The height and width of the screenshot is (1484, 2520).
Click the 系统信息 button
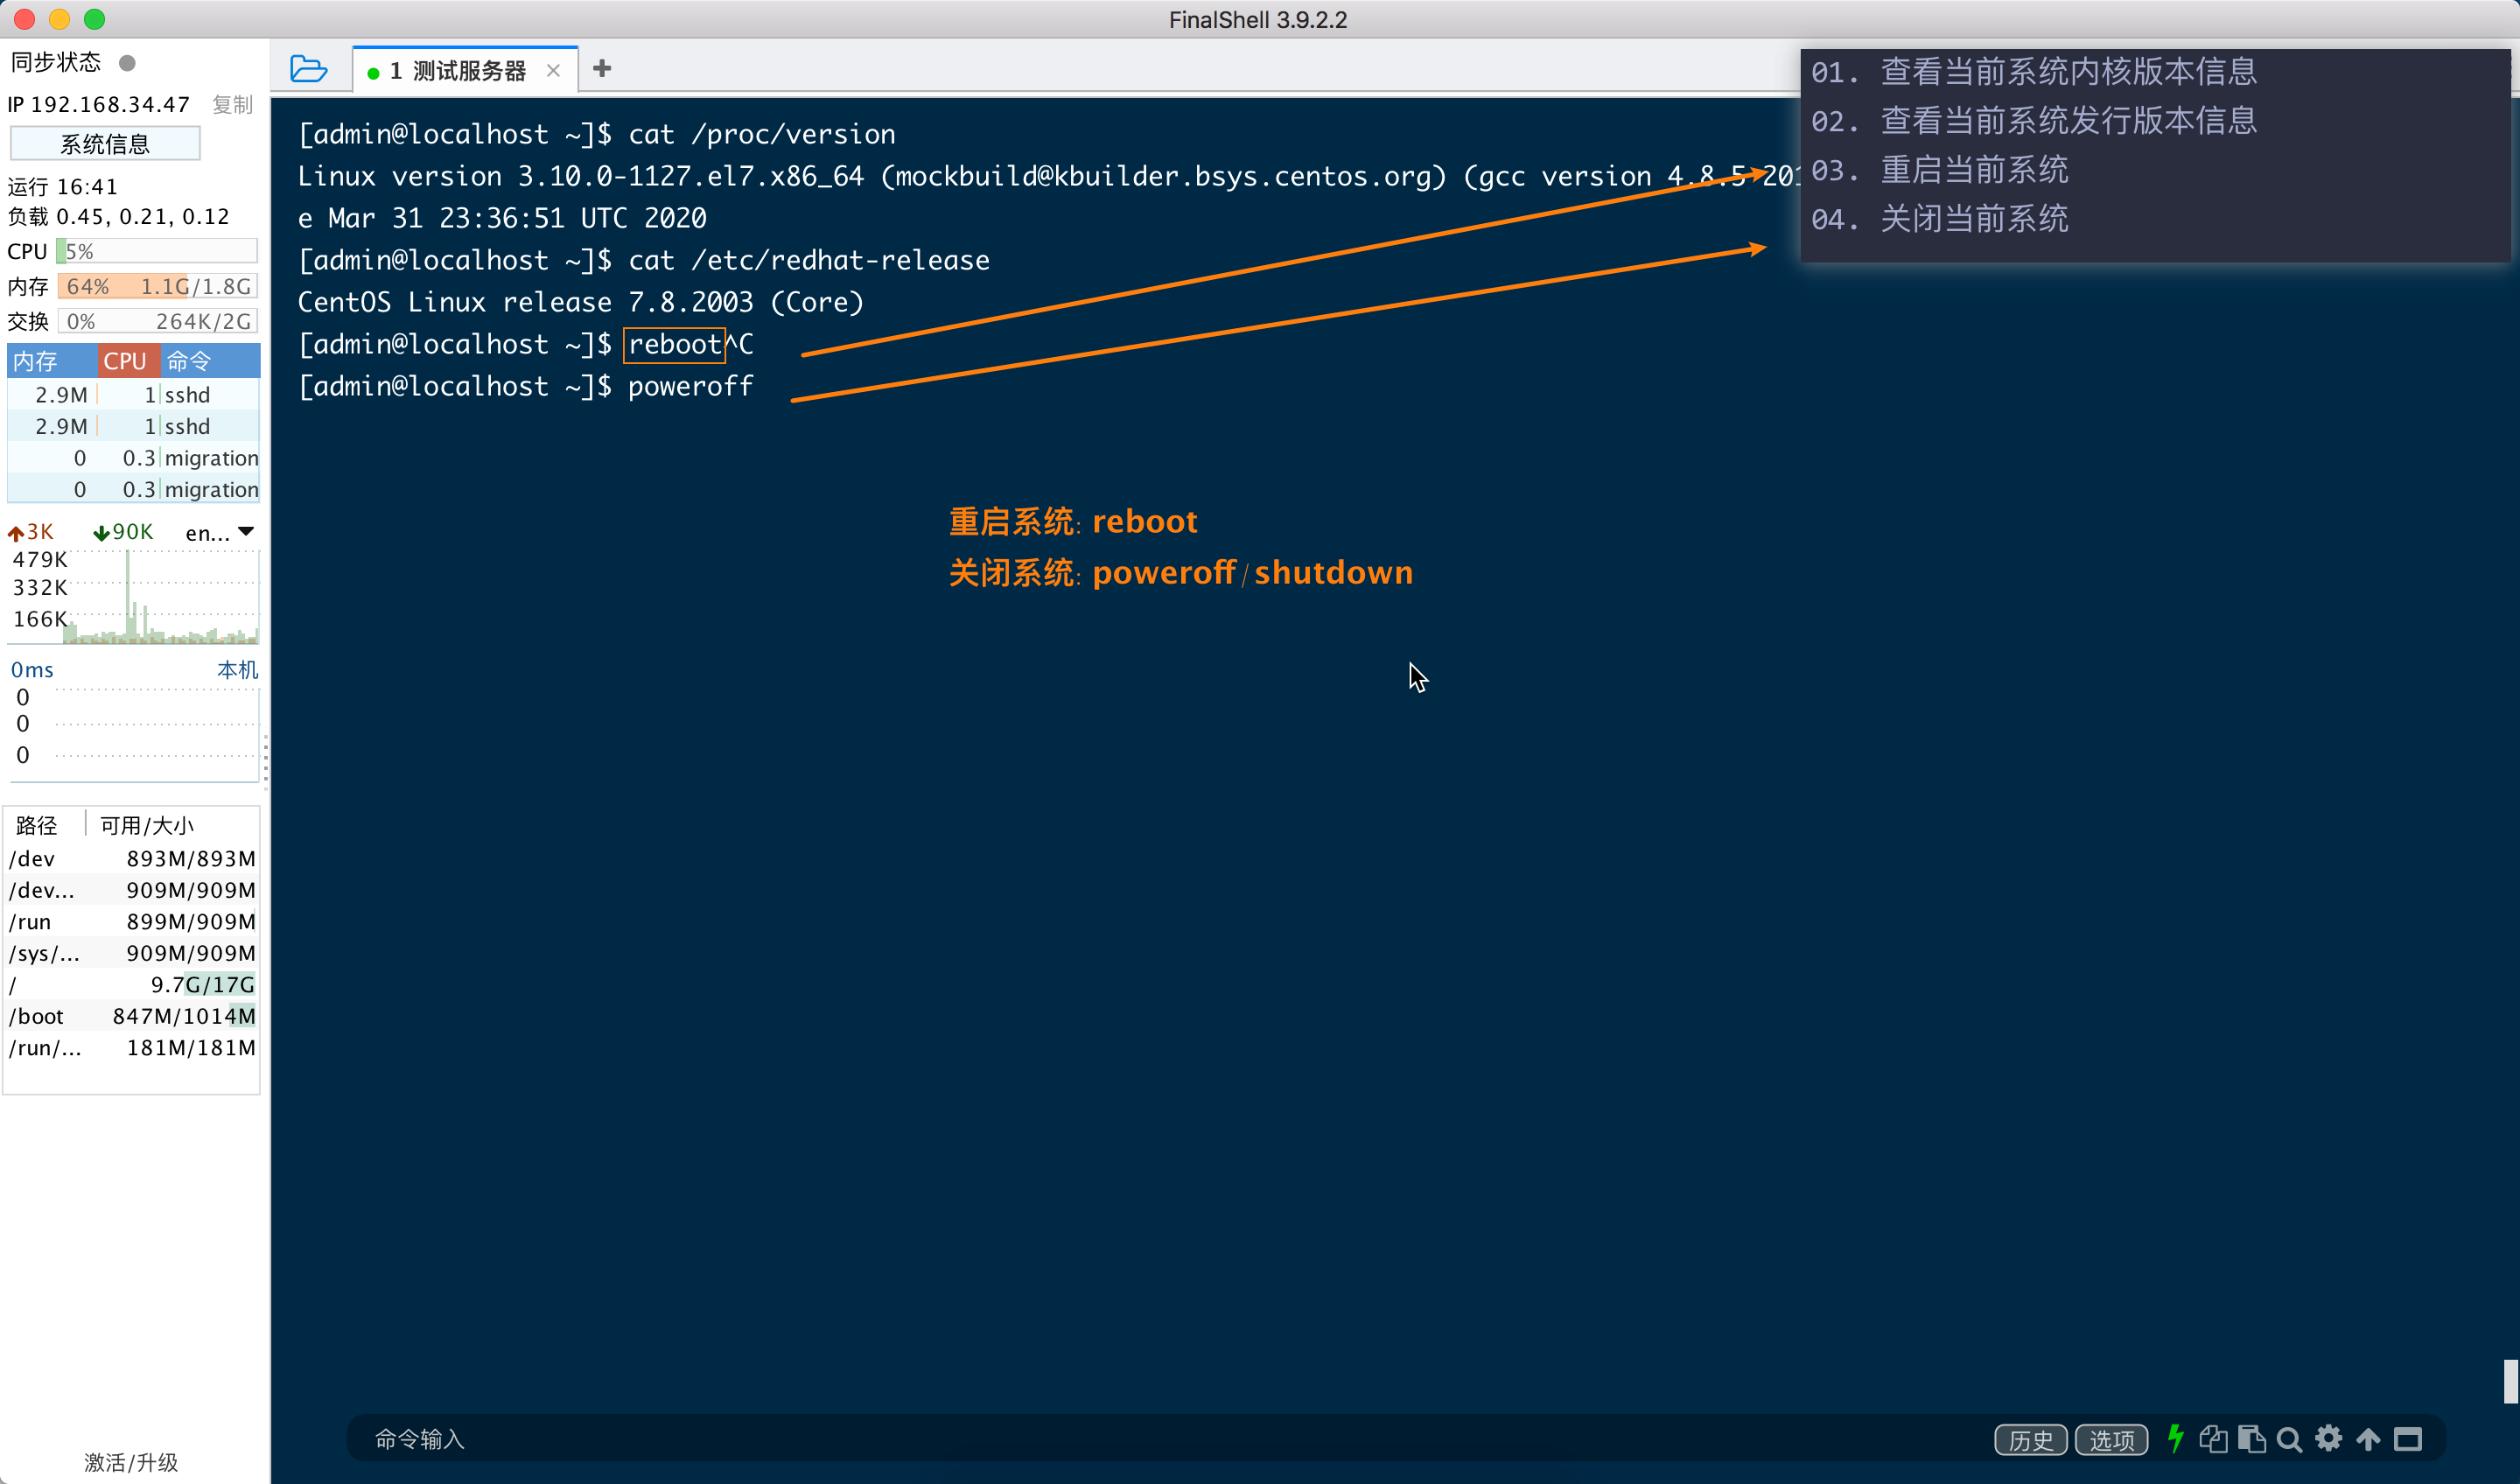click(x=105, y=144)
